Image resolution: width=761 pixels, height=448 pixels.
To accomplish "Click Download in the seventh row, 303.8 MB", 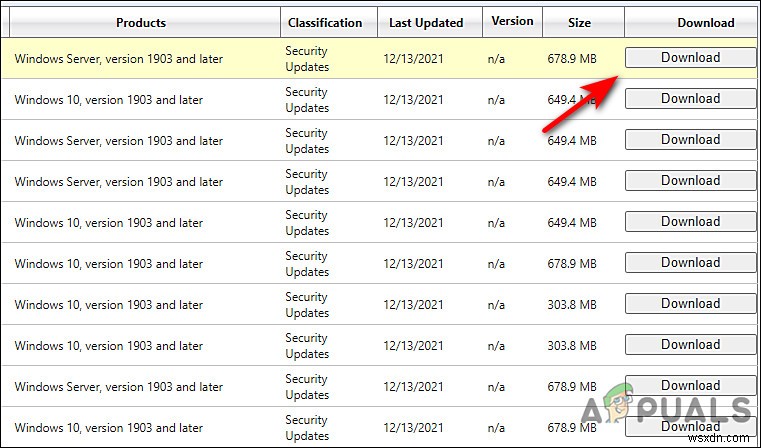I will click(x=690, y=303).
